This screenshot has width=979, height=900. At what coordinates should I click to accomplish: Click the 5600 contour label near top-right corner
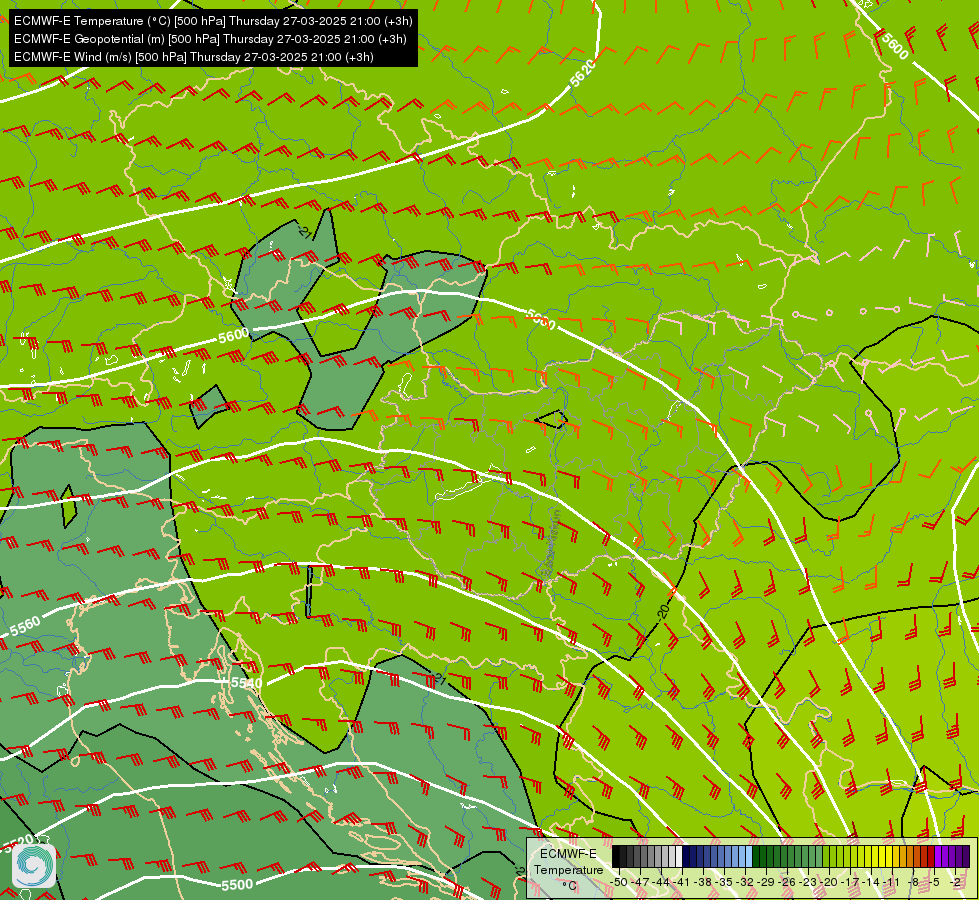(895, 46)
